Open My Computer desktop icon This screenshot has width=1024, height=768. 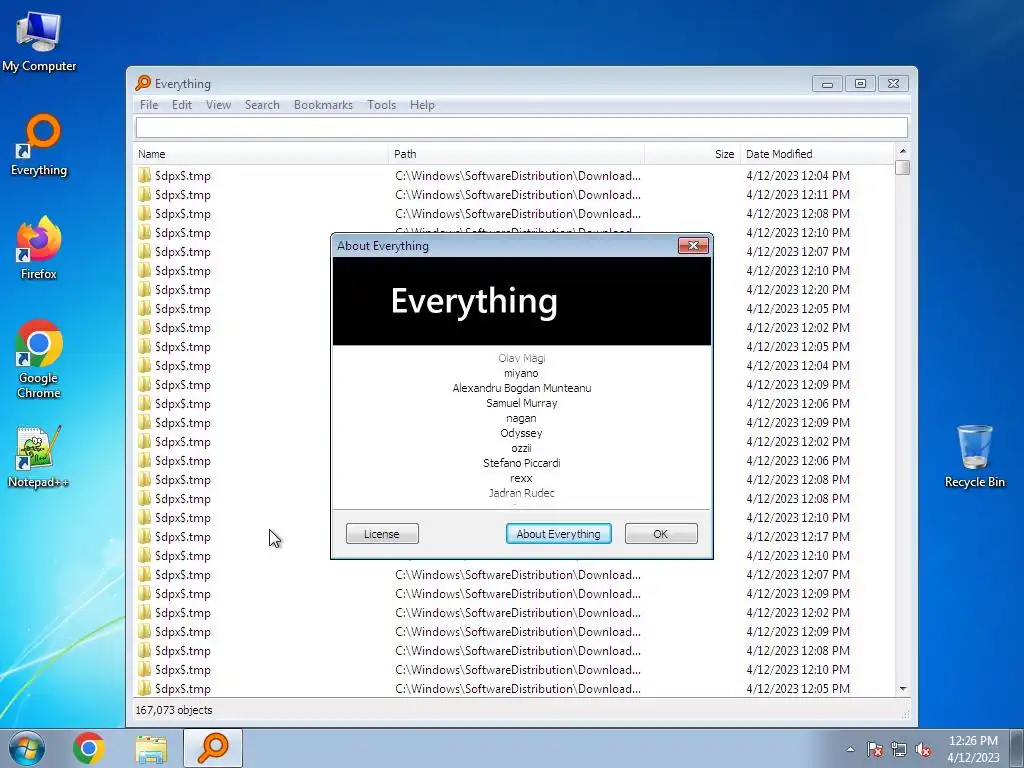click(x=39, y=40)
